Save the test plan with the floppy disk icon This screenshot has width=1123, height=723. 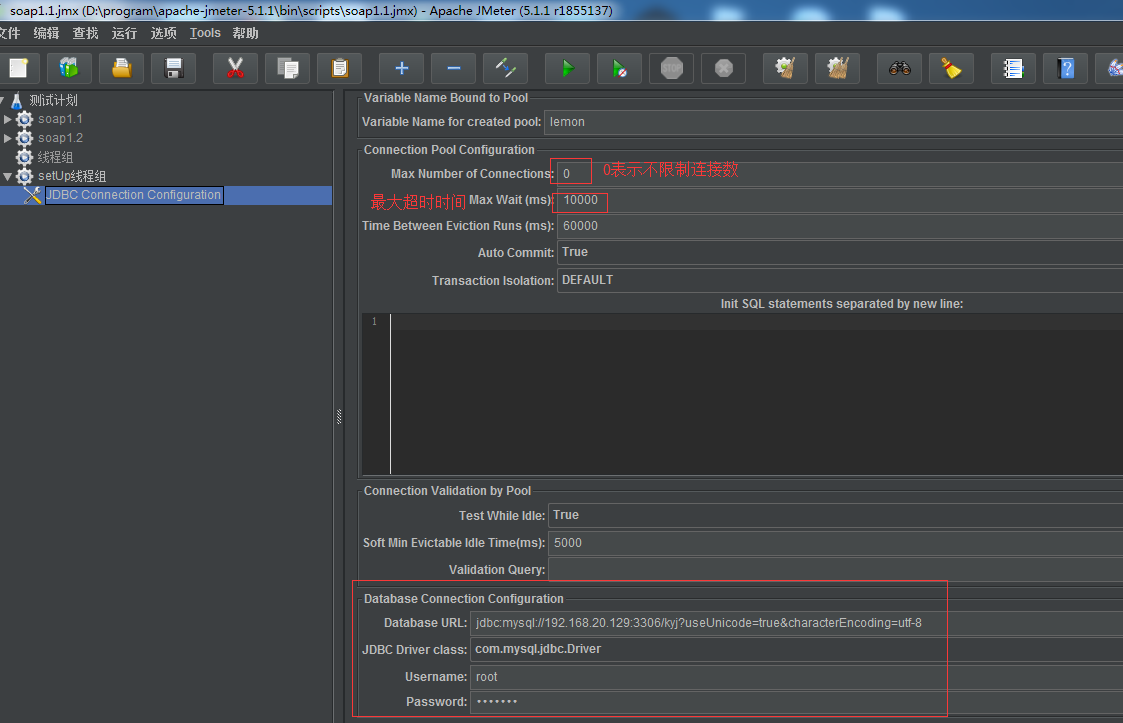173,68
